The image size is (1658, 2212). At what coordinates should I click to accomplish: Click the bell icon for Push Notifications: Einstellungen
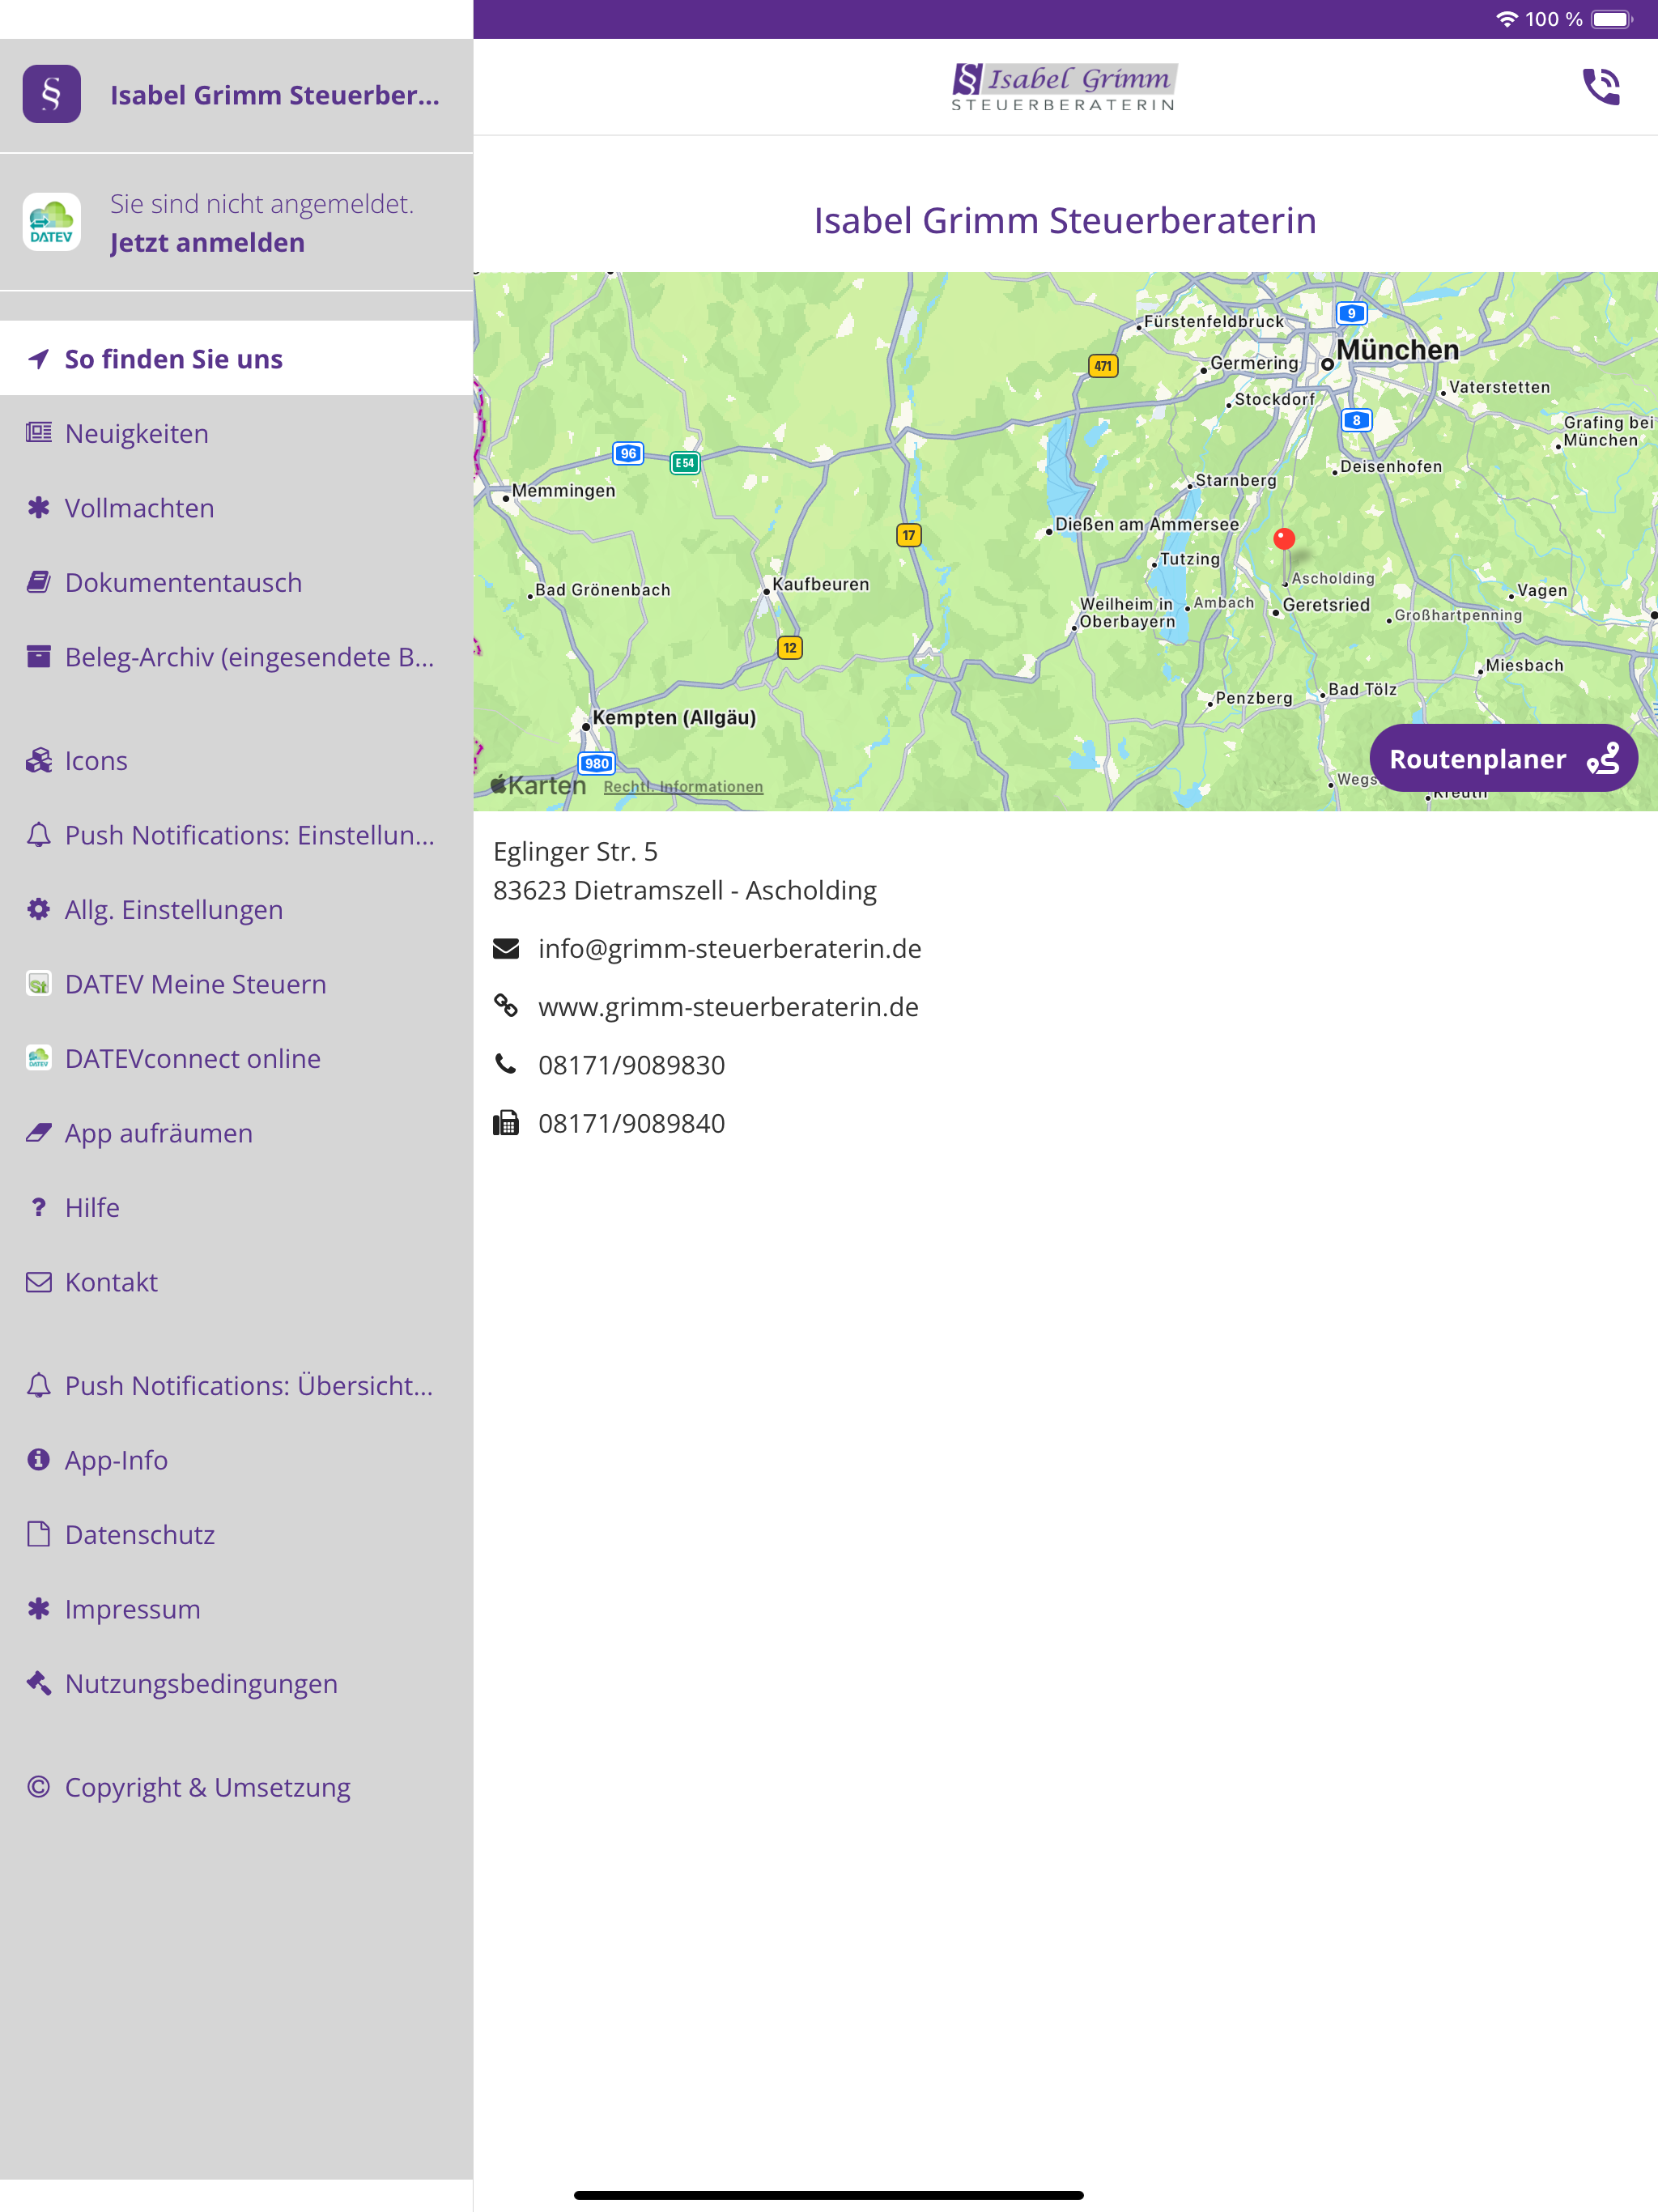[x=39, y=835]
